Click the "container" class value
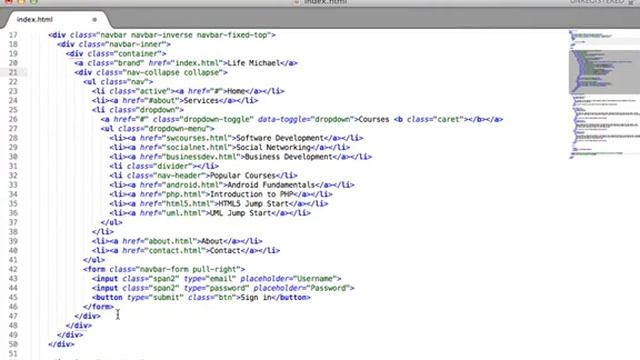Screen dimensions: 640x360 pos(137,54)
